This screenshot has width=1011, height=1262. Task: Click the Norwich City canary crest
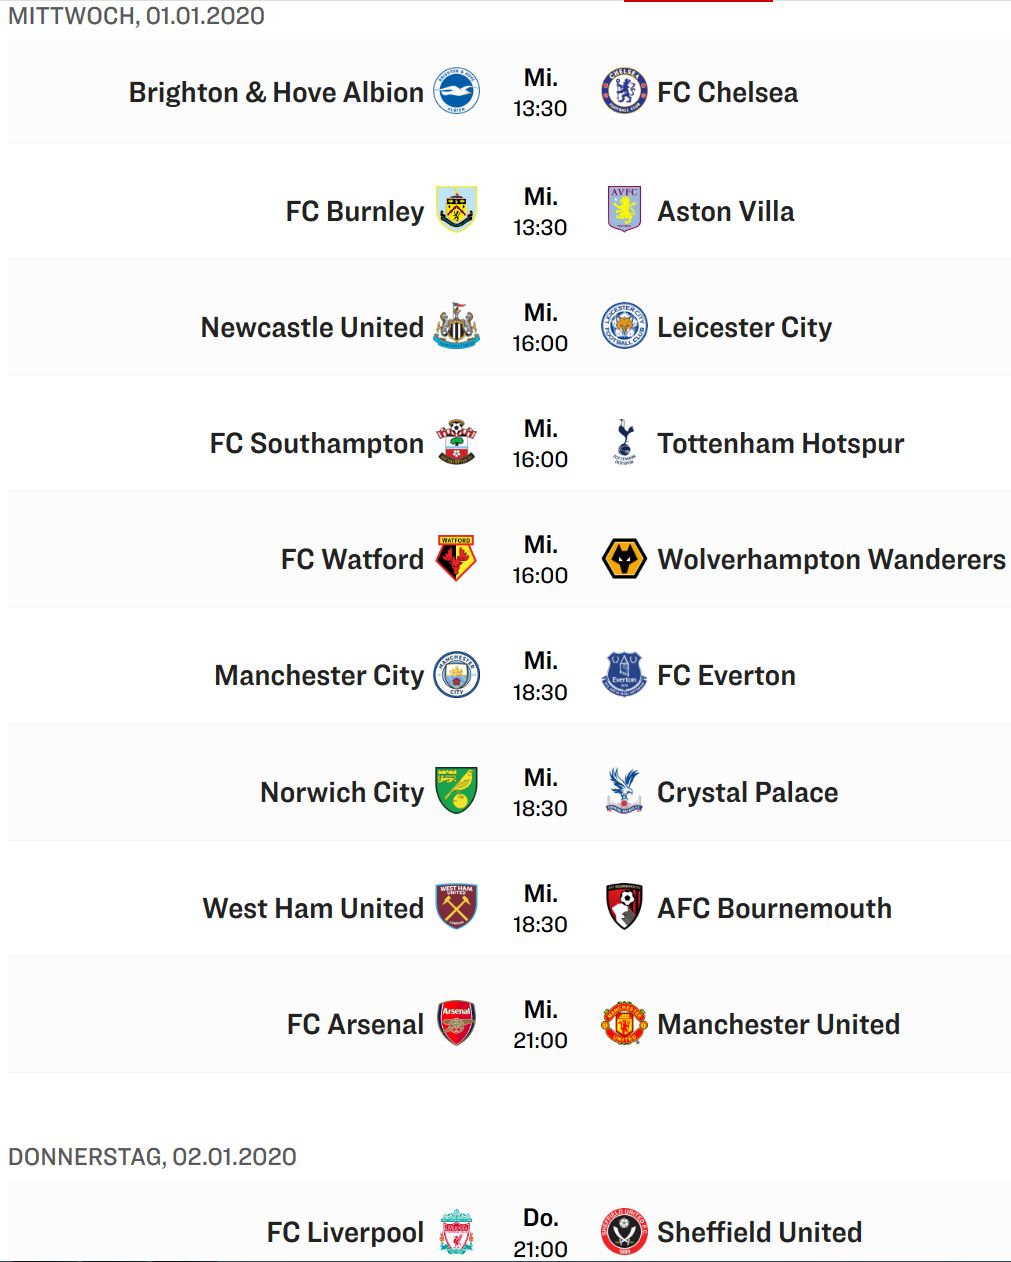pos(456,791)
